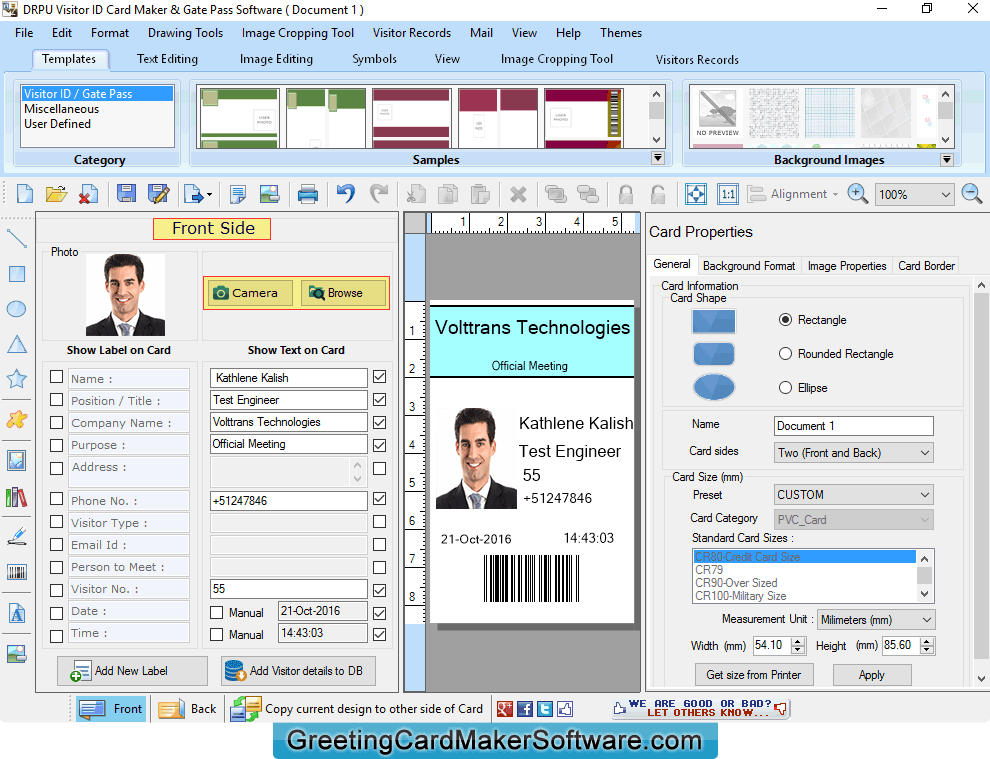
Task: Increase the Height spinner value
Action: [x=927, y=642]
